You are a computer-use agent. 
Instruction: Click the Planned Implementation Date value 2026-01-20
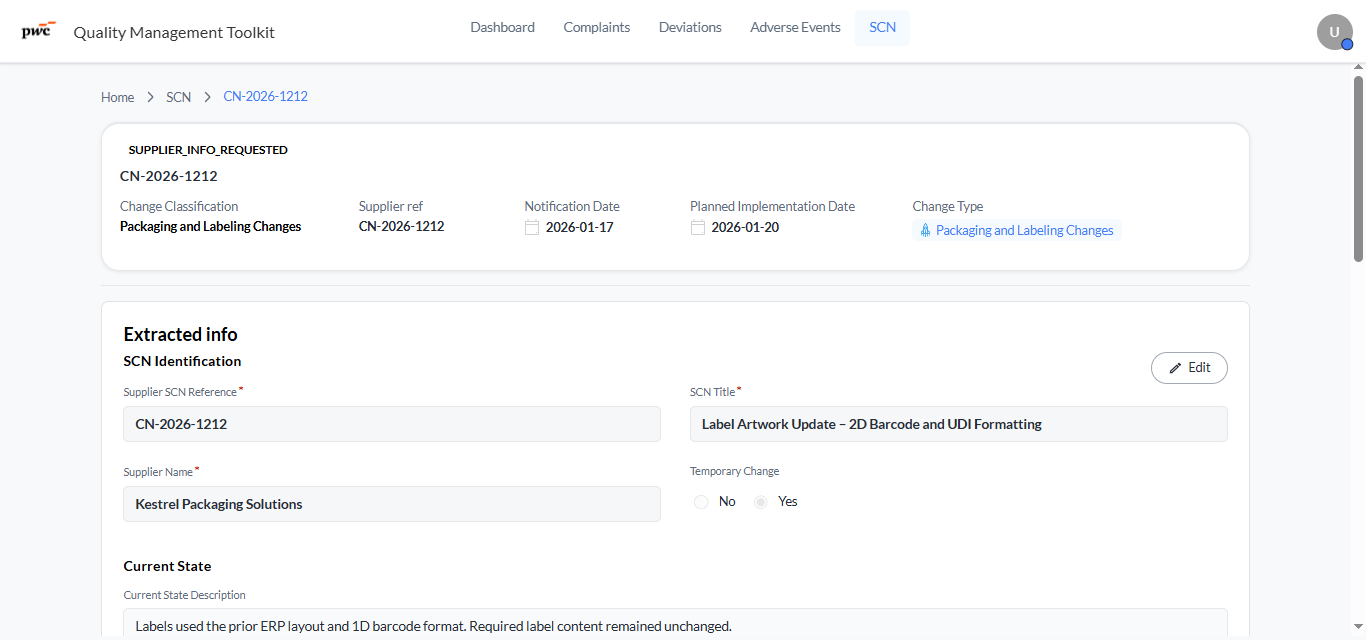pos(745,228)
